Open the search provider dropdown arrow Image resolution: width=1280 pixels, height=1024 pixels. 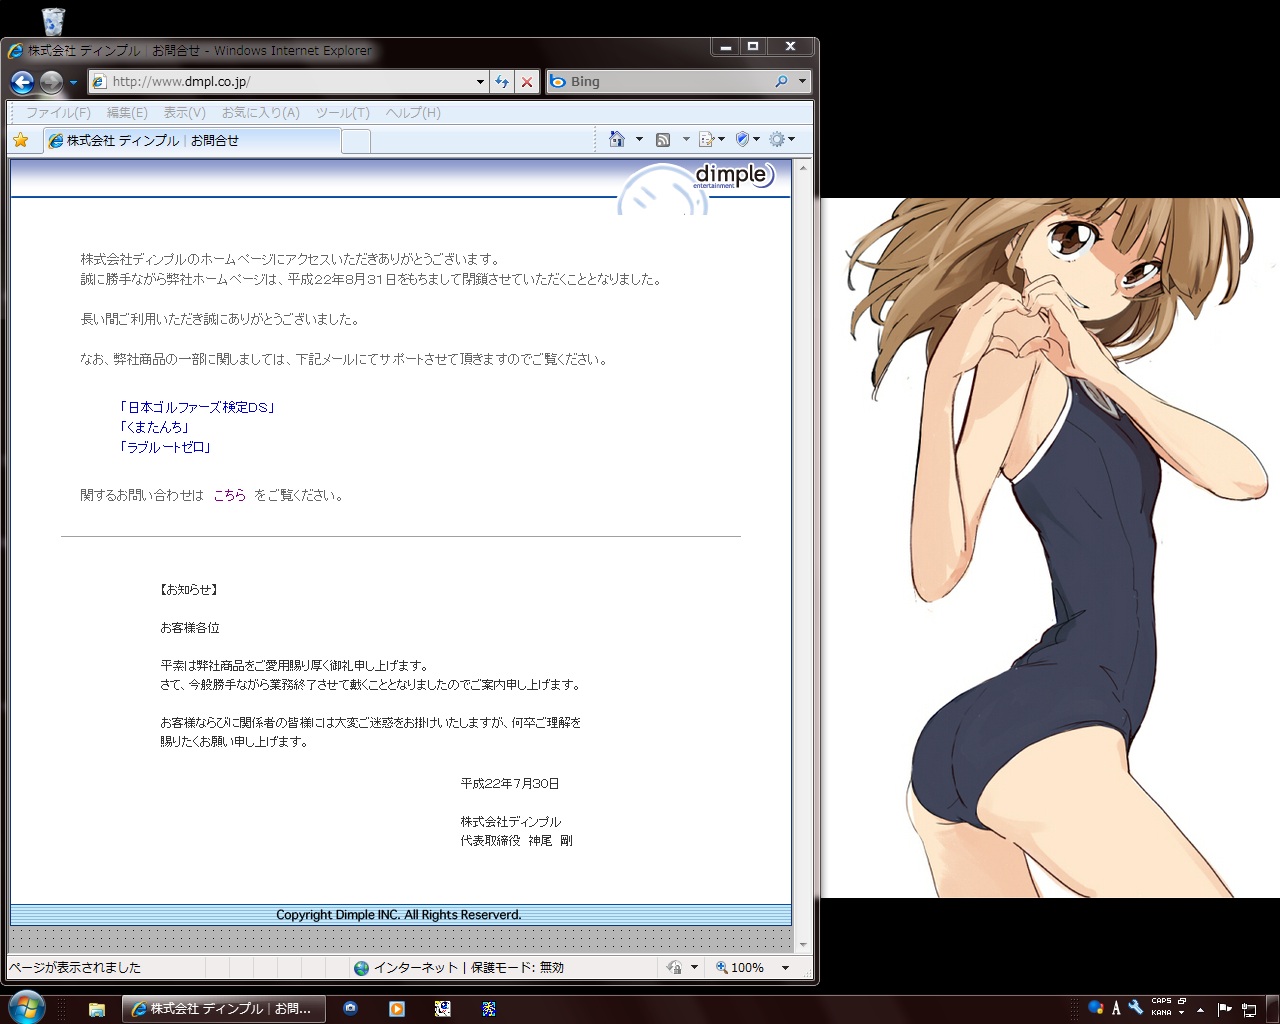[802, 82]
